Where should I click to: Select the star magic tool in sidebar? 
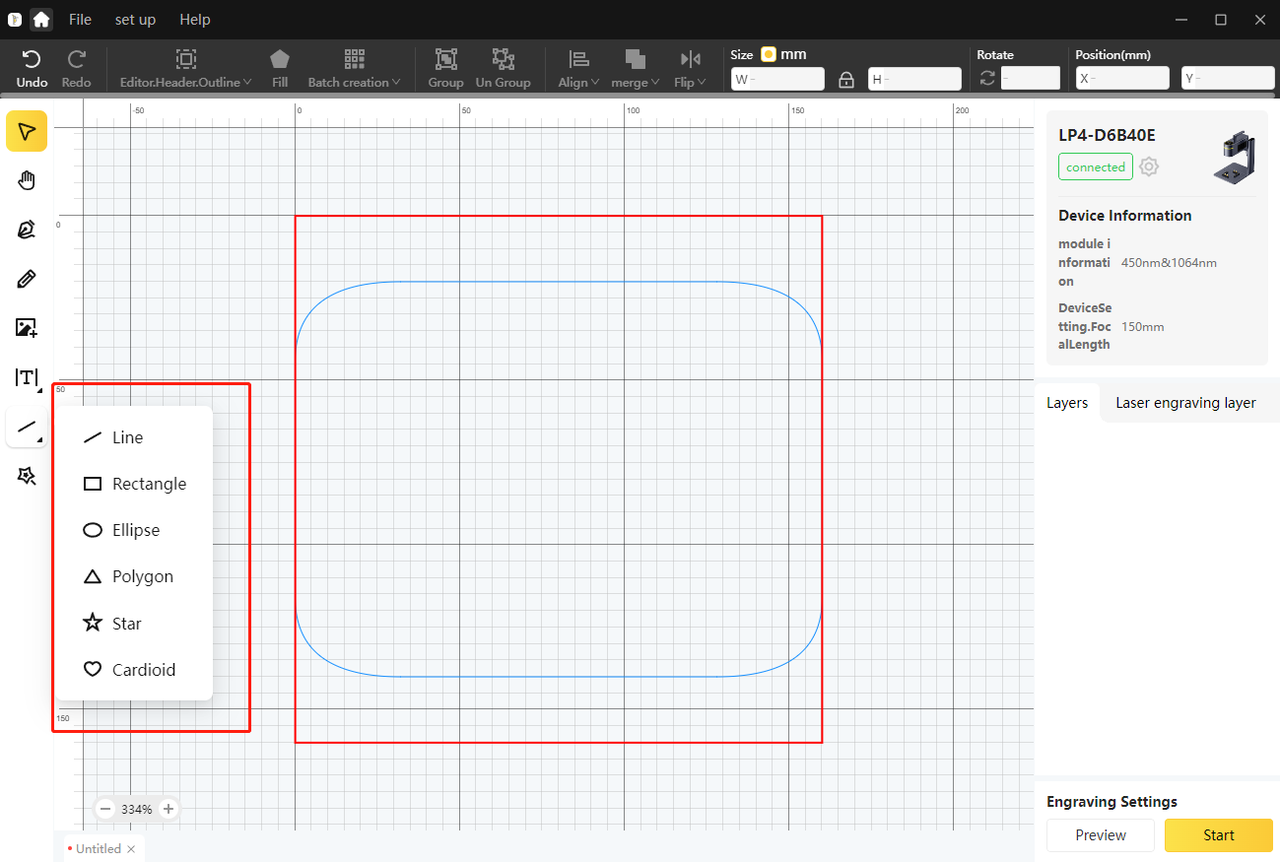pyautogui.click(x=27, y=476)
